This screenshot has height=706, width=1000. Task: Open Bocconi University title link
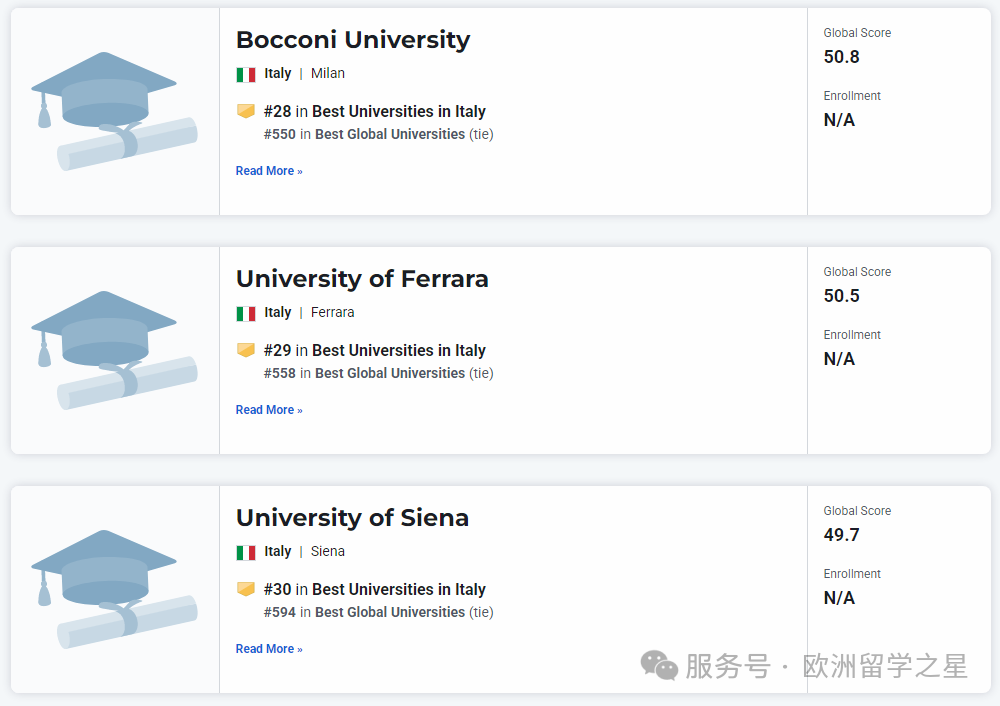click(x=352, y=40)
